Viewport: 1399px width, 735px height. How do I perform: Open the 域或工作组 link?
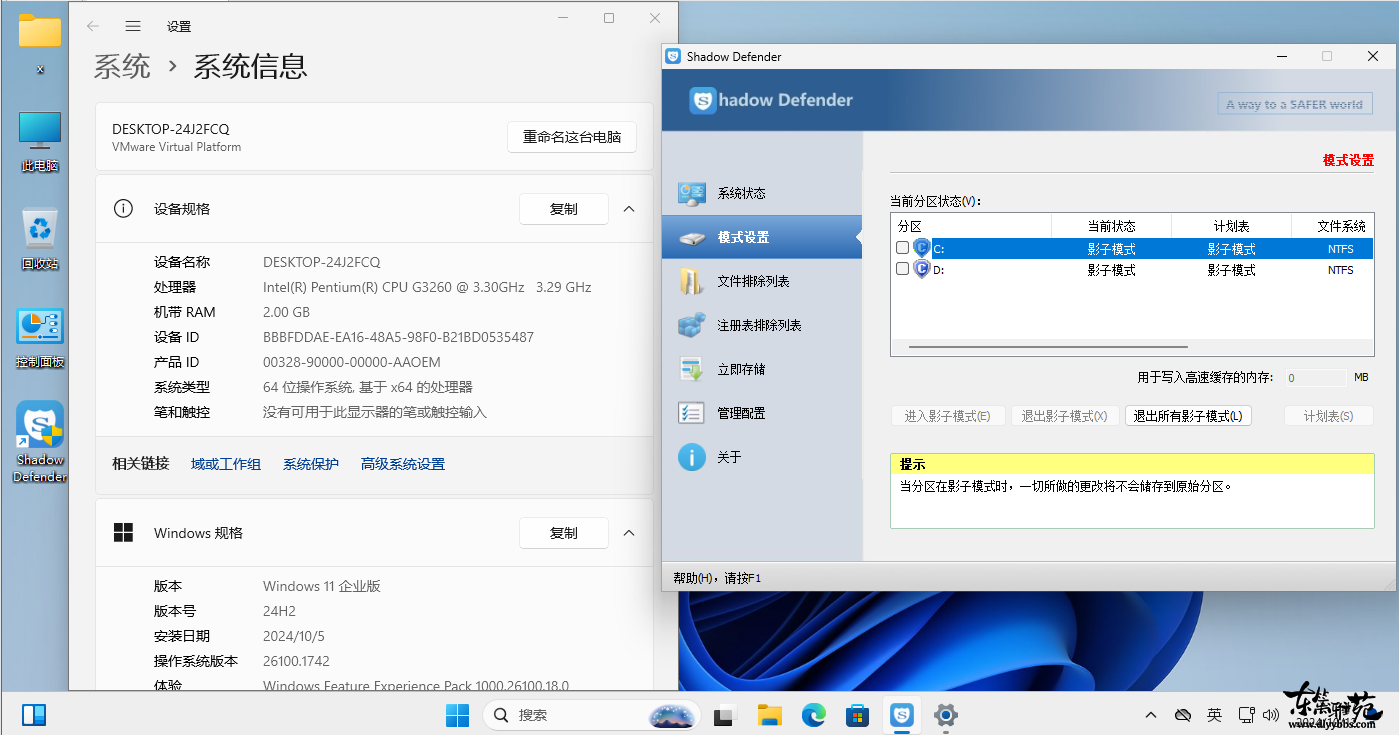coord(226,464)
